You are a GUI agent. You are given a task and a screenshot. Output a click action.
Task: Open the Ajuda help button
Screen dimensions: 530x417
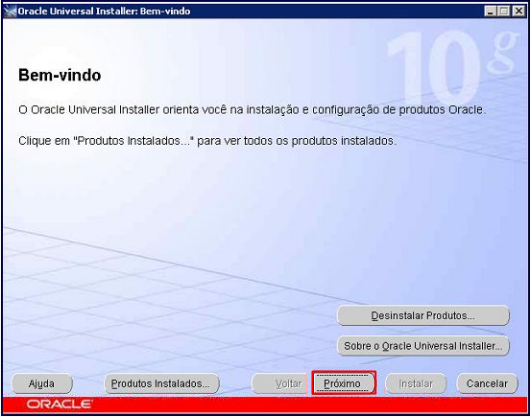(42, 384)
